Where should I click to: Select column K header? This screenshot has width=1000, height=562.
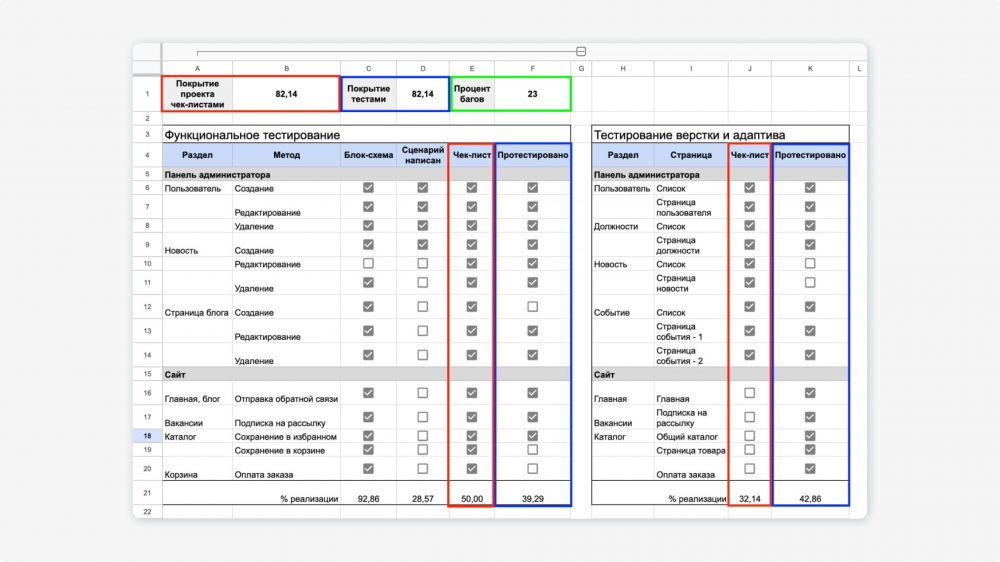810,68
